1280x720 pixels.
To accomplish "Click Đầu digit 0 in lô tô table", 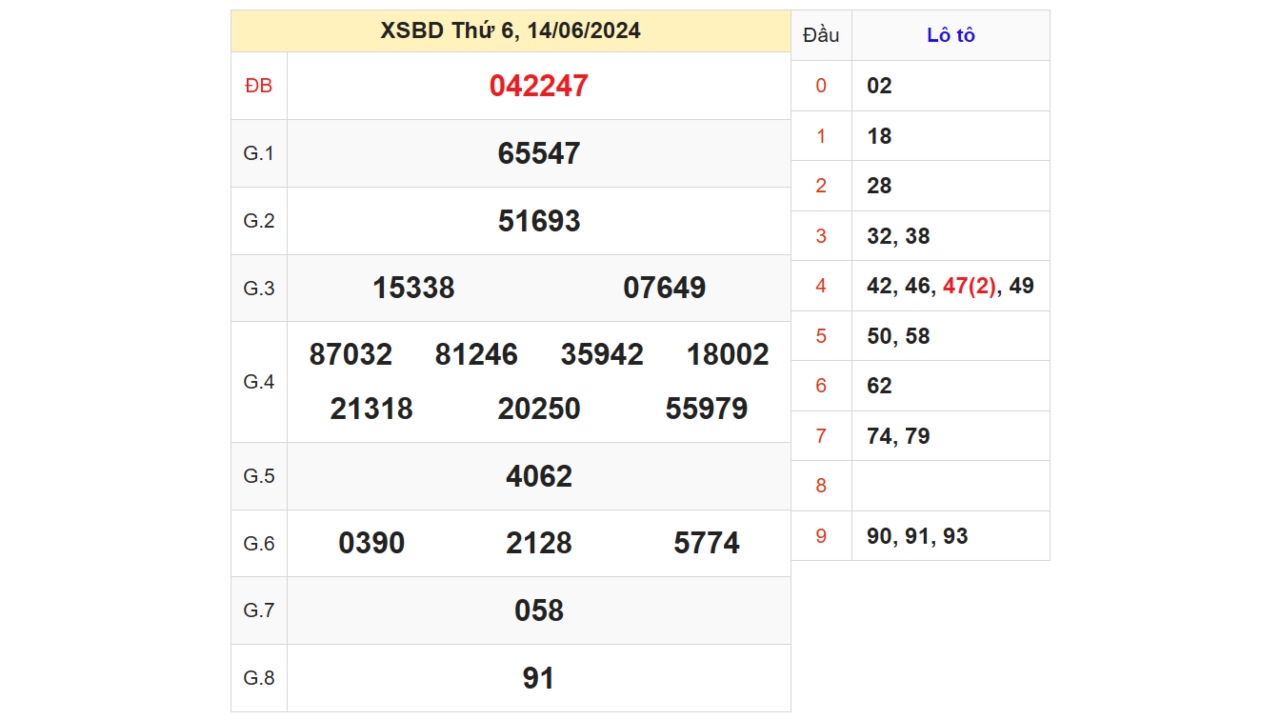I will coord(821,86).
